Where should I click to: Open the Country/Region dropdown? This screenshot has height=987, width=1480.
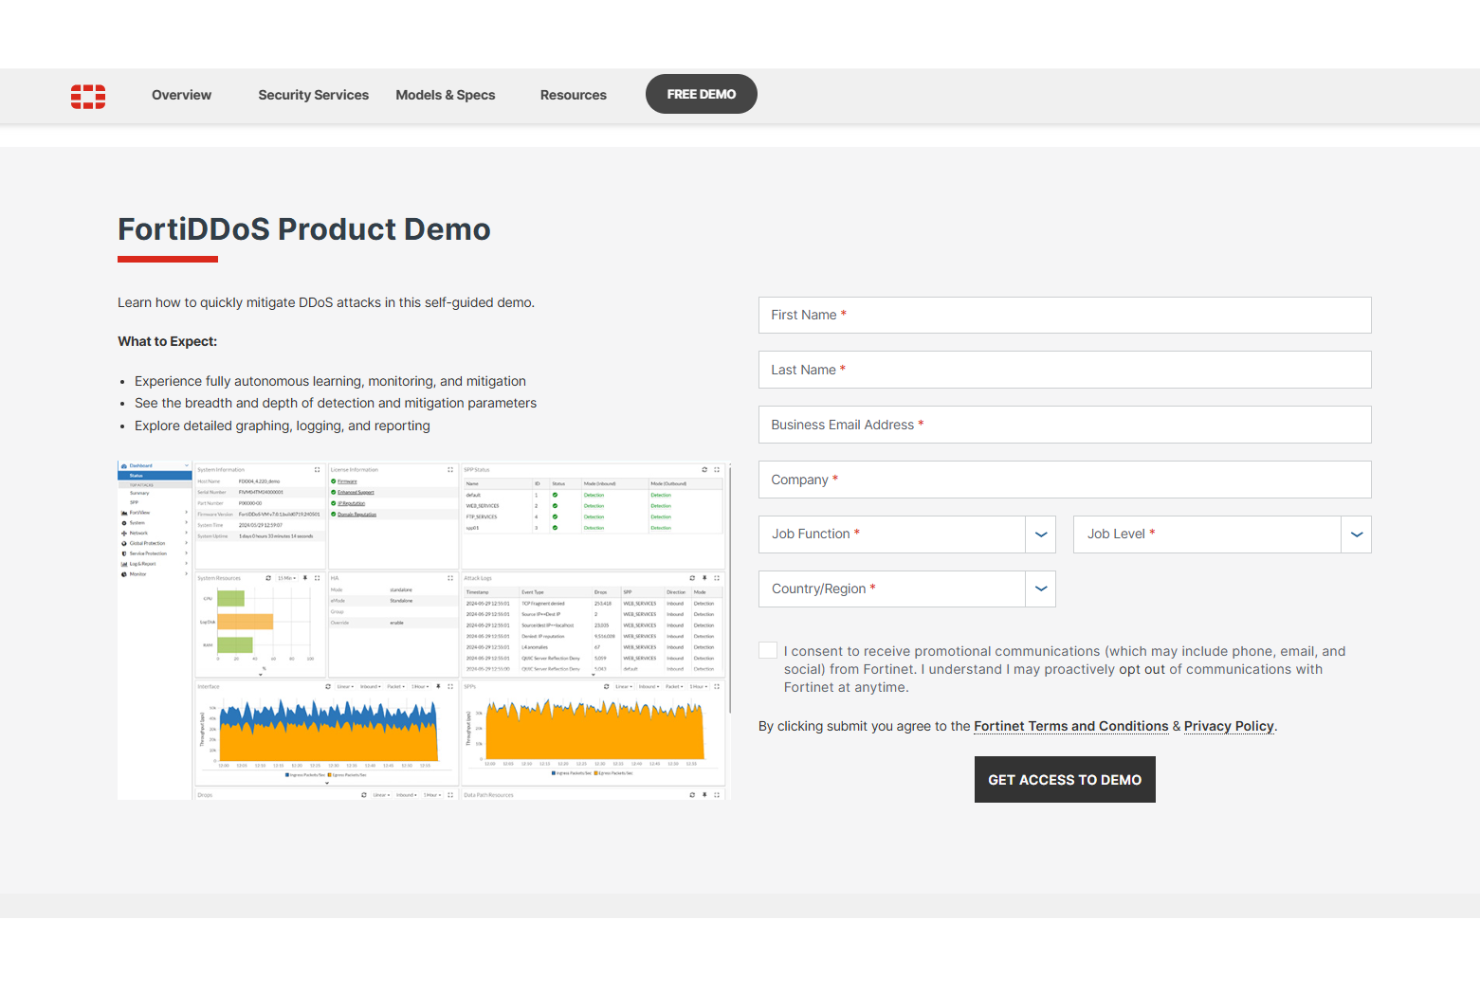coord(907,589)
